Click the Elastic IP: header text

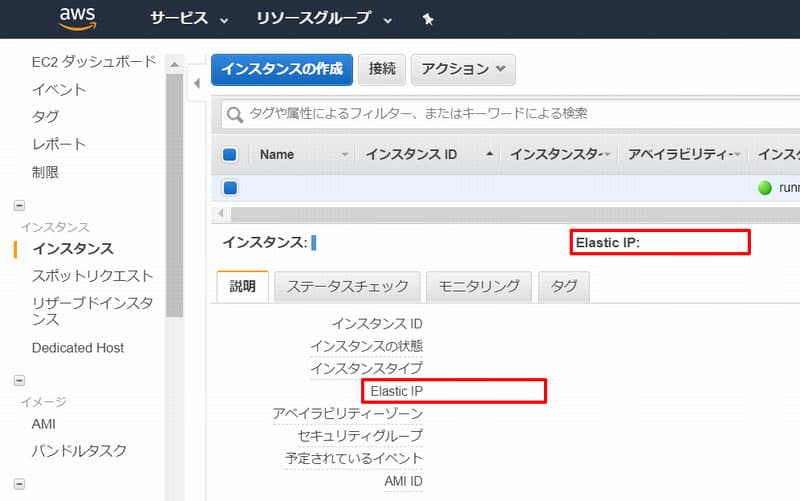(x=608, y=242)
